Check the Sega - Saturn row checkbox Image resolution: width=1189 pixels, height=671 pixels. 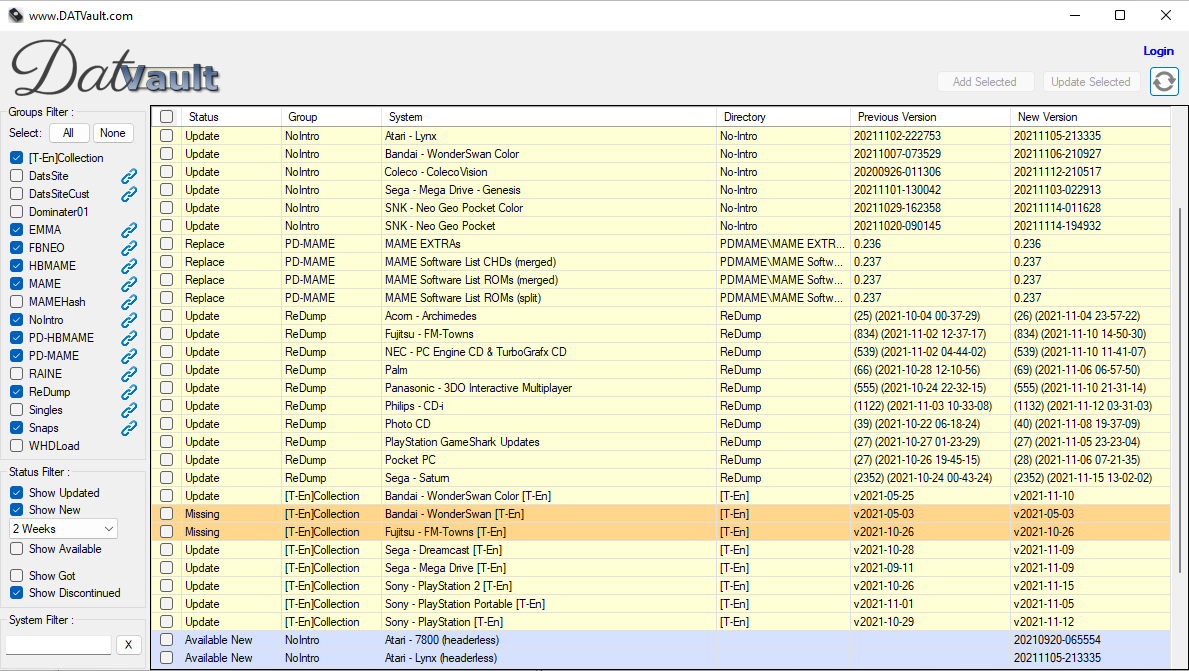tap(167, 478)
